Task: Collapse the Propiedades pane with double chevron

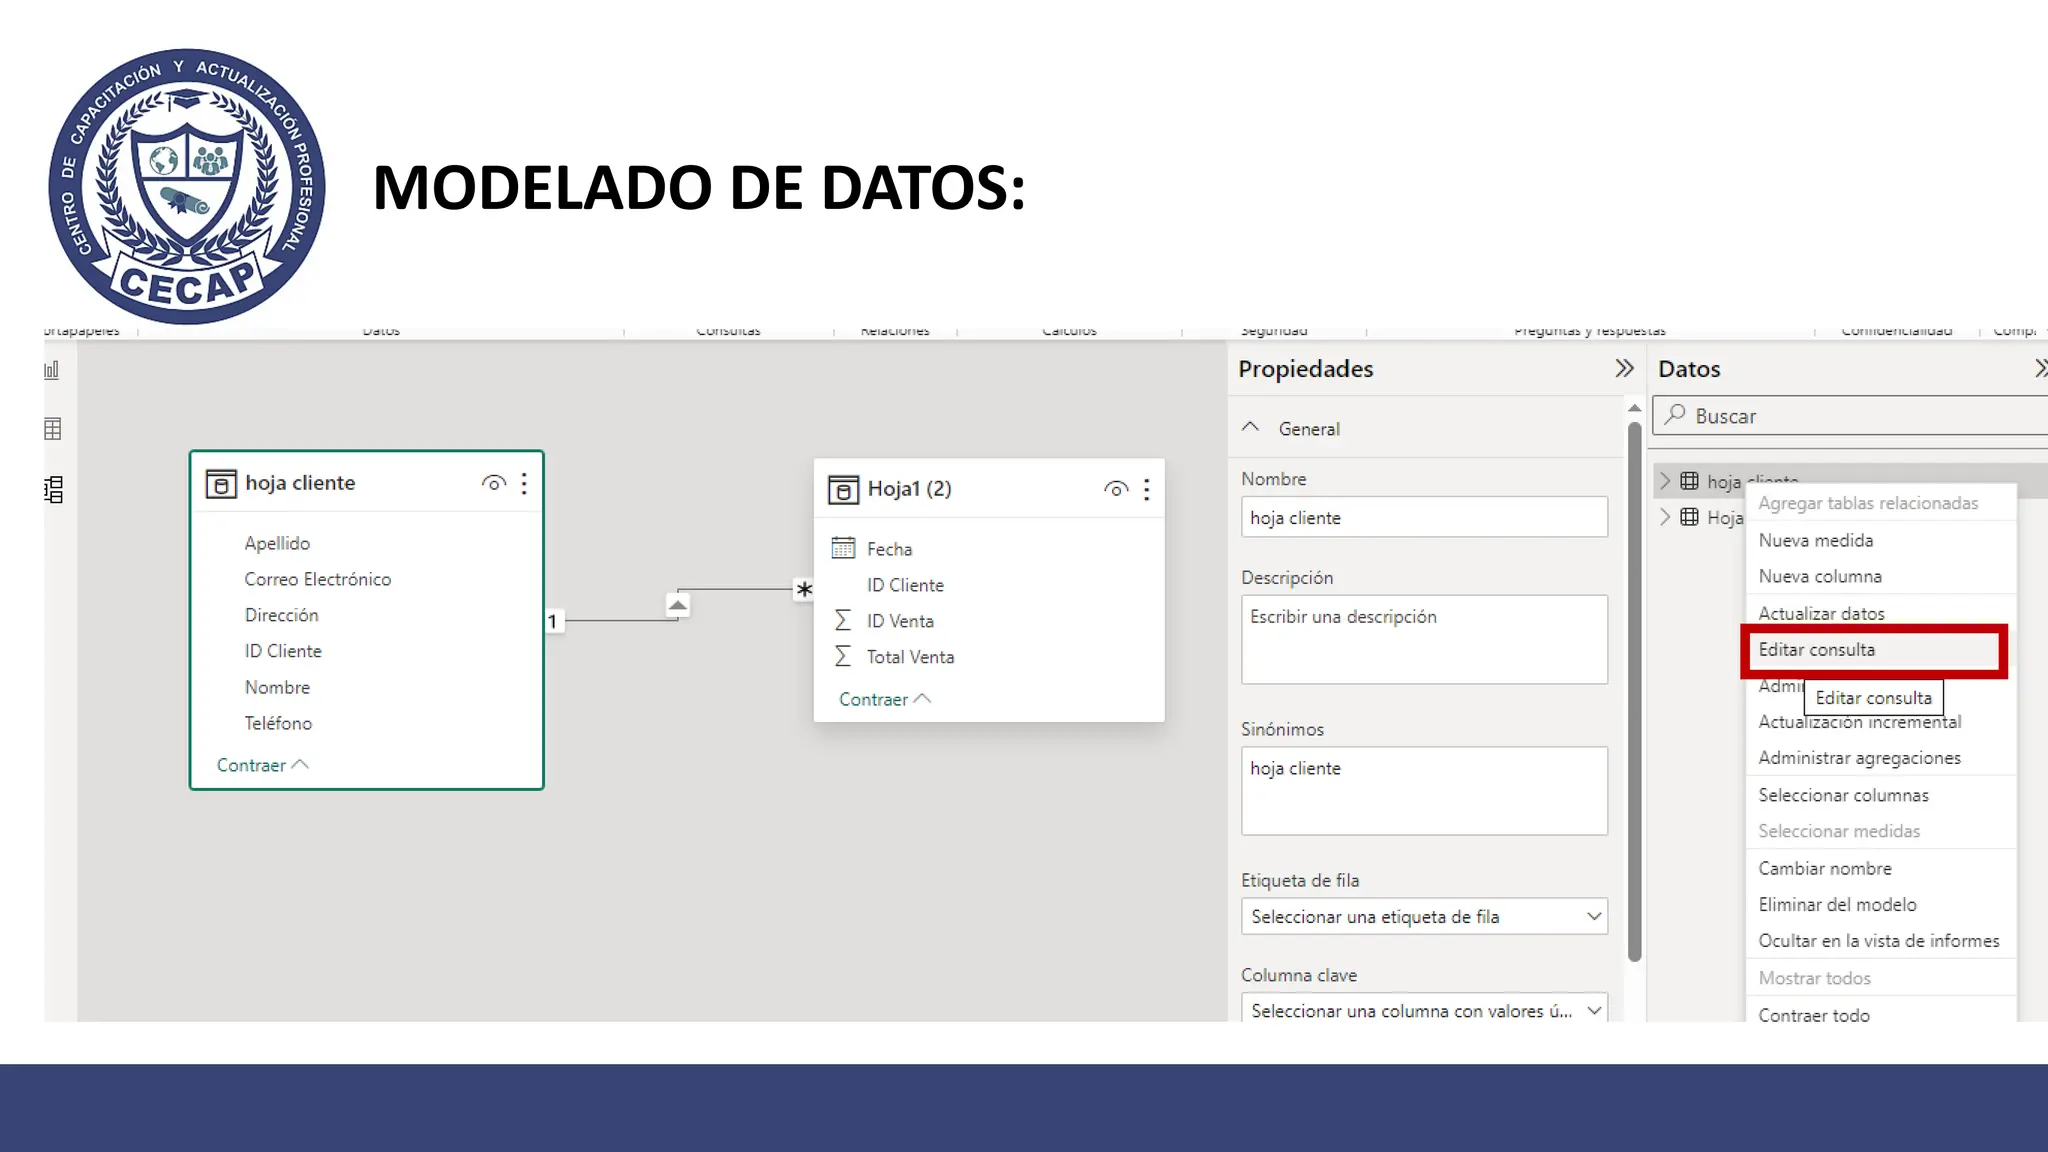Action: click(1624, 369)
